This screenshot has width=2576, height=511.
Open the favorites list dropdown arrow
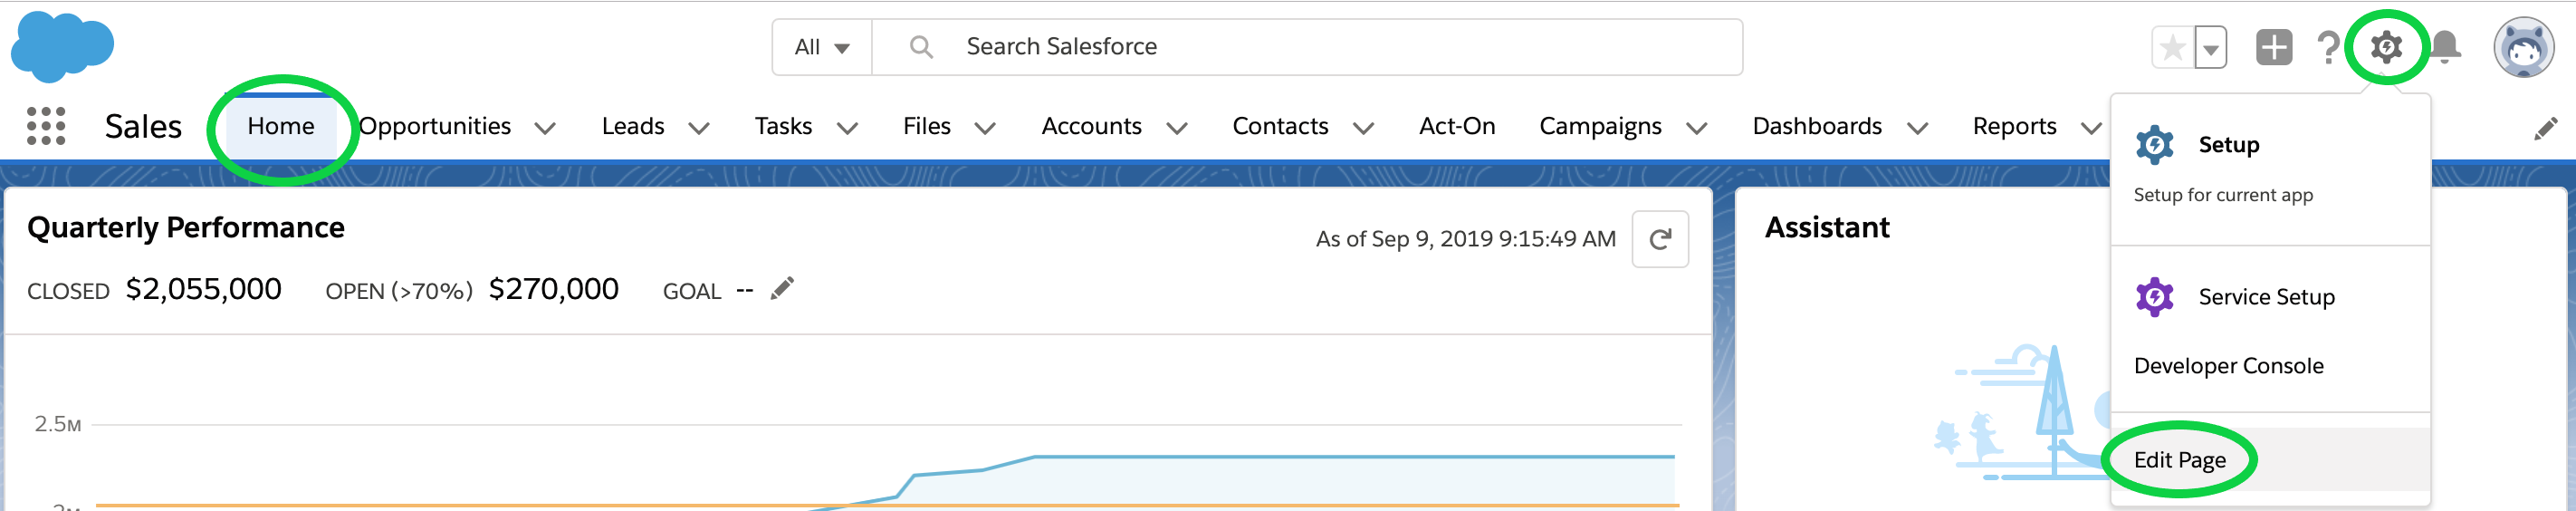tap(2211, 47)
